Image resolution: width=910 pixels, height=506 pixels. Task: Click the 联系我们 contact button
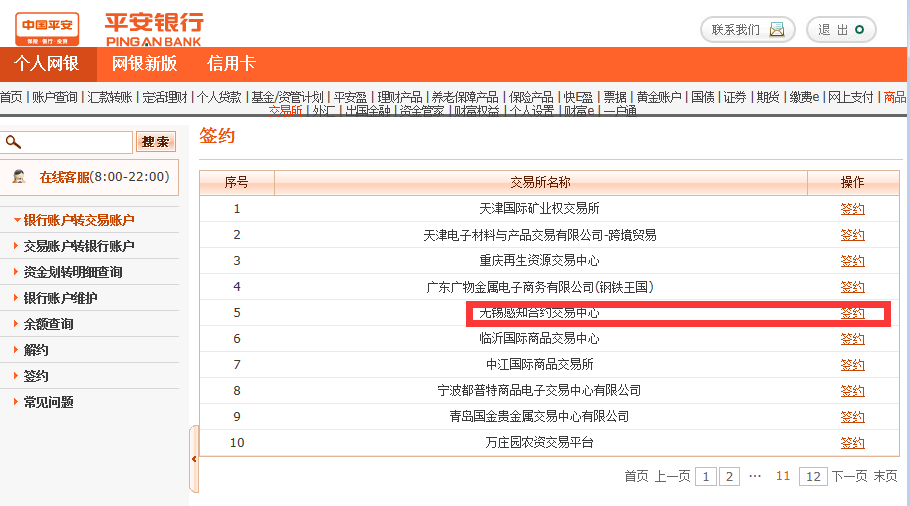(x=748, y=30)
